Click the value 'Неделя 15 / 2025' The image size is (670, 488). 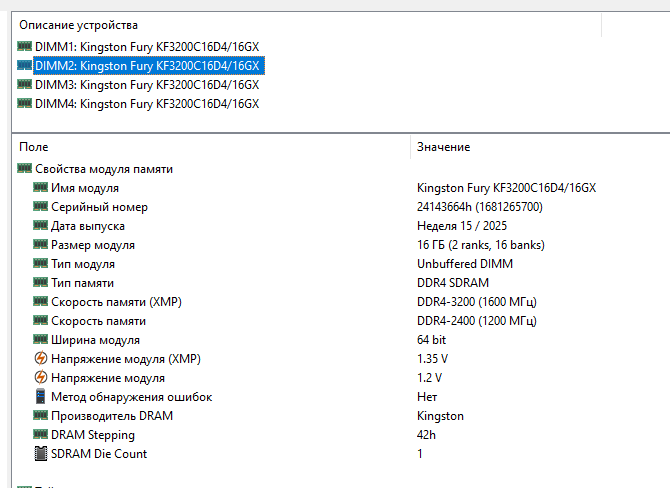[x=462, y=226]
